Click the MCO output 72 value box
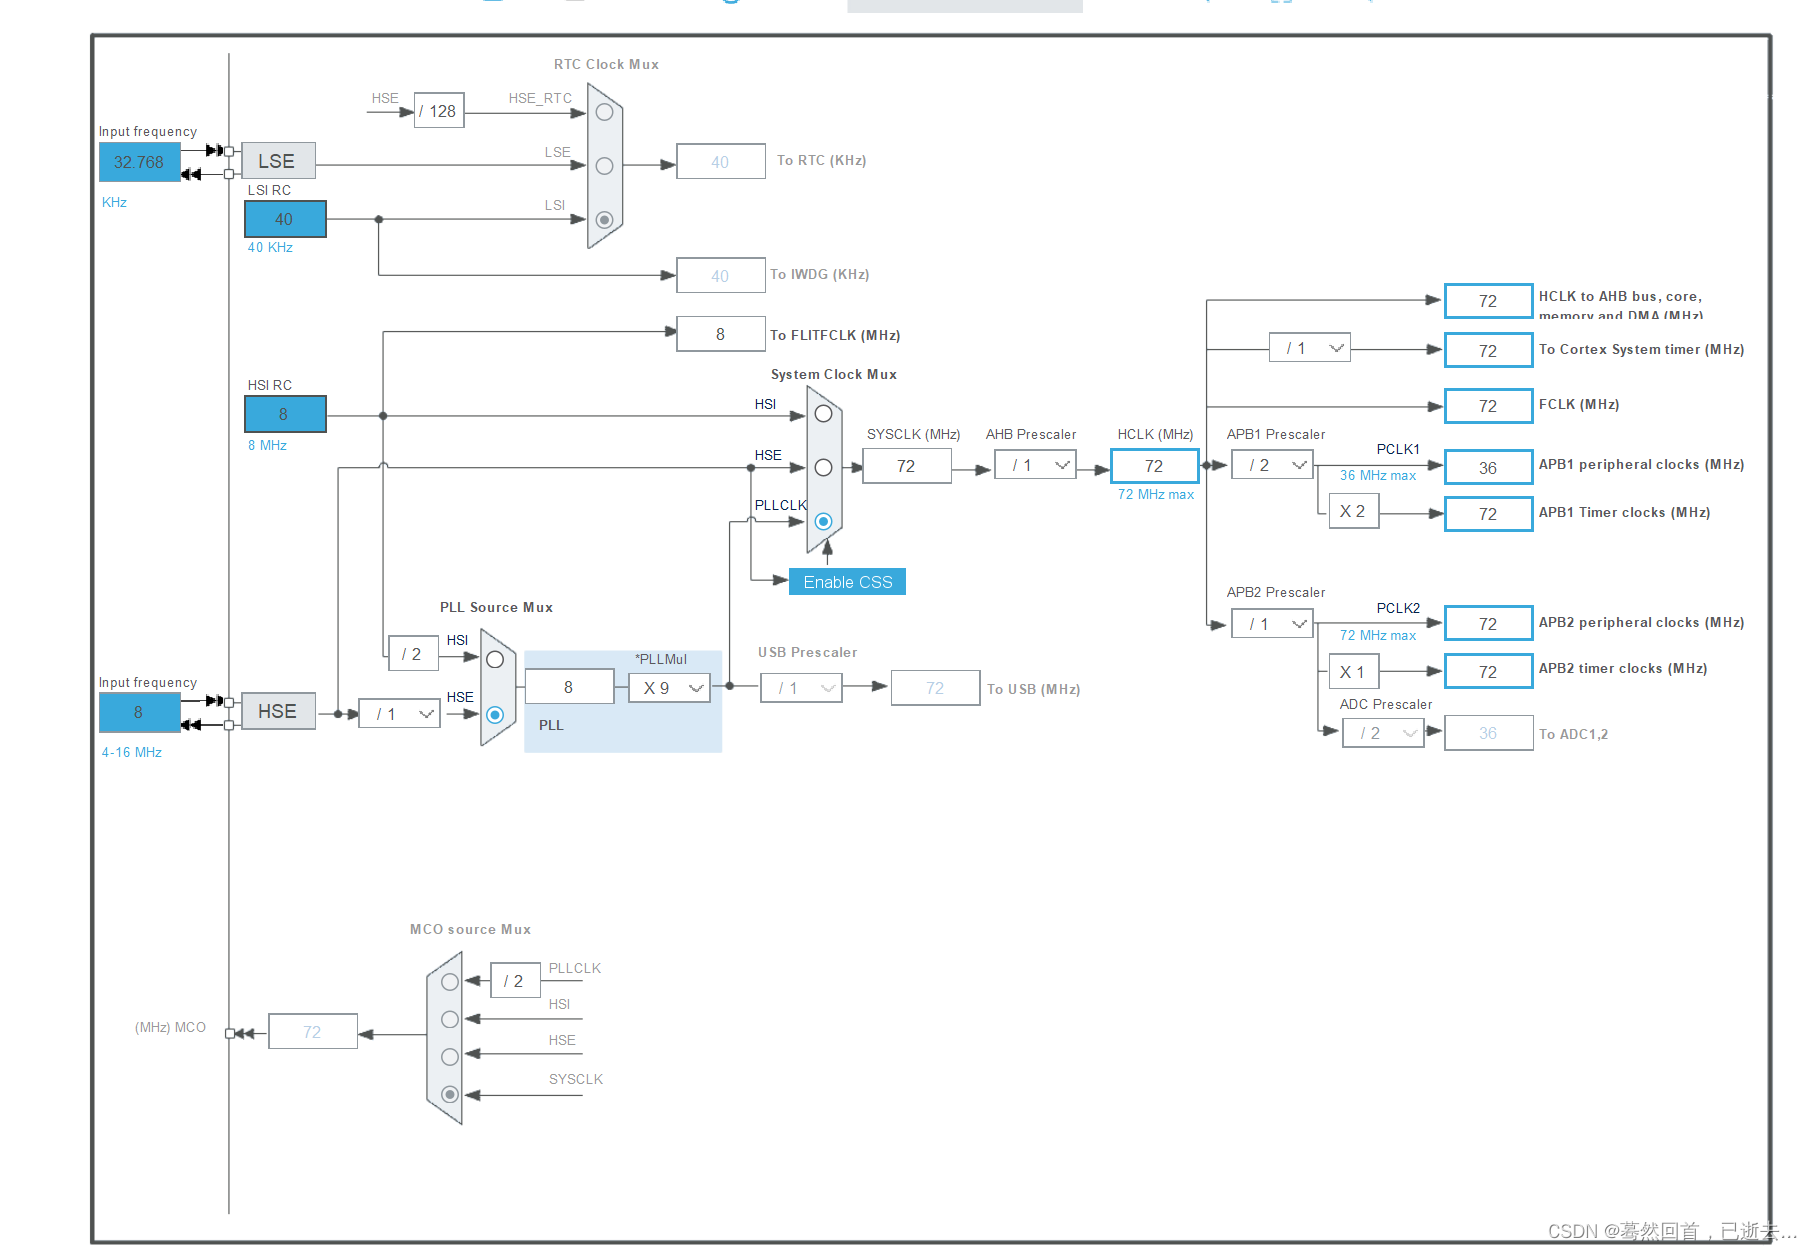This screenshot has width=1812, height=1251. (312, 1032)
